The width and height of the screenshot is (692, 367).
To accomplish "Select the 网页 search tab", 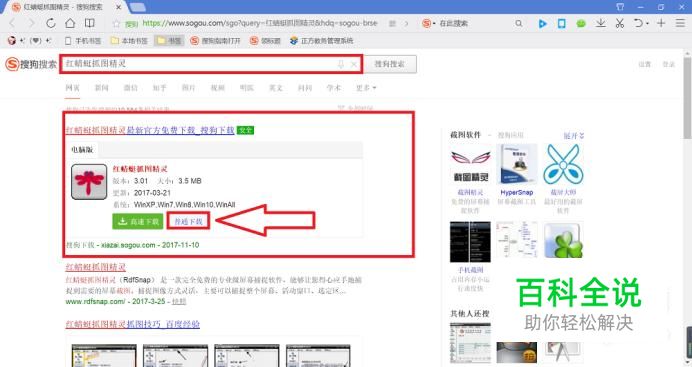I will click(x=72, y=88).
